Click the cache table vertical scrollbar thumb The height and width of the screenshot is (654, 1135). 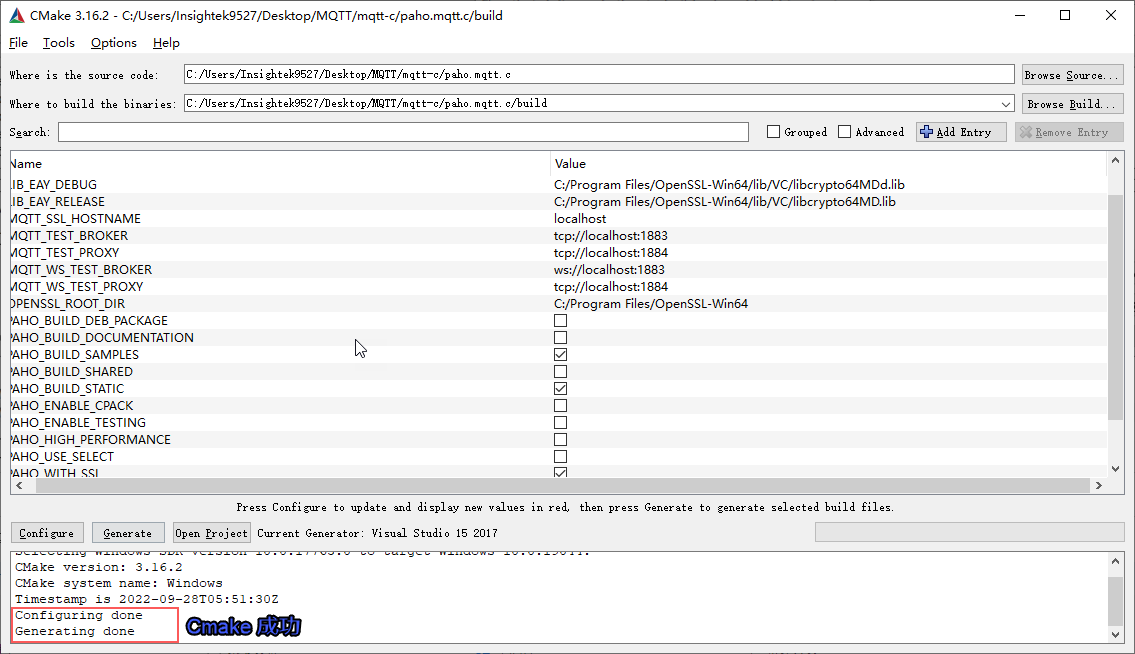[1115, 307]
